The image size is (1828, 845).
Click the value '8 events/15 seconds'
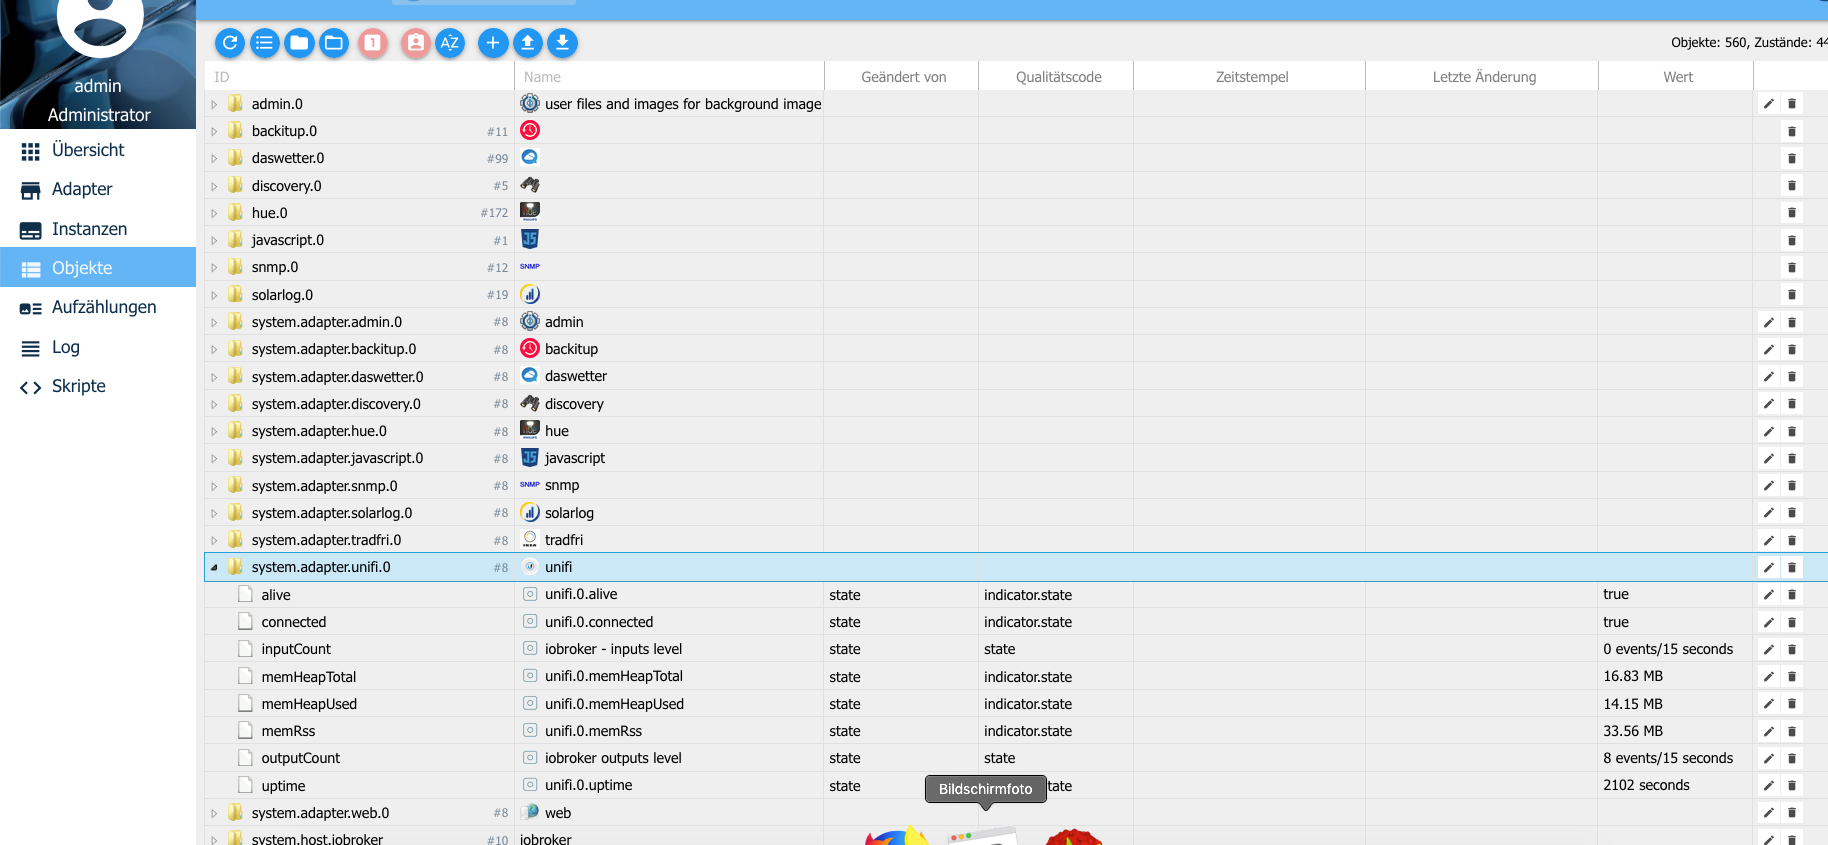pyautogui.click(x=1668, y=758)
